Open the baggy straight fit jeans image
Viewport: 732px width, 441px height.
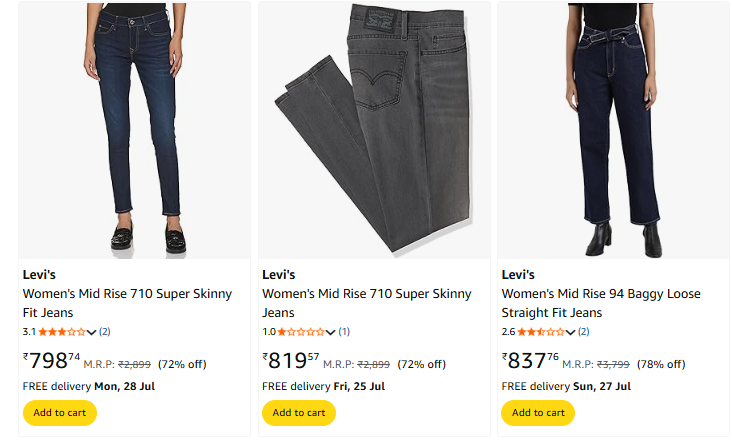(x=613, y=128)
